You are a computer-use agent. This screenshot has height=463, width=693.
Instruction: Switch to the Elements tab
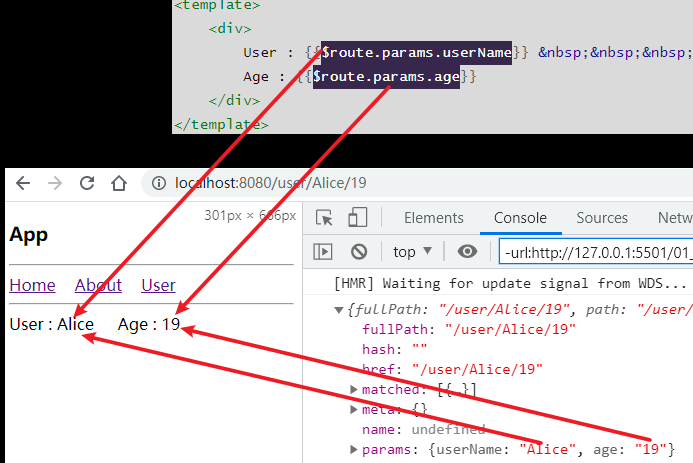(x=434, y=218)
